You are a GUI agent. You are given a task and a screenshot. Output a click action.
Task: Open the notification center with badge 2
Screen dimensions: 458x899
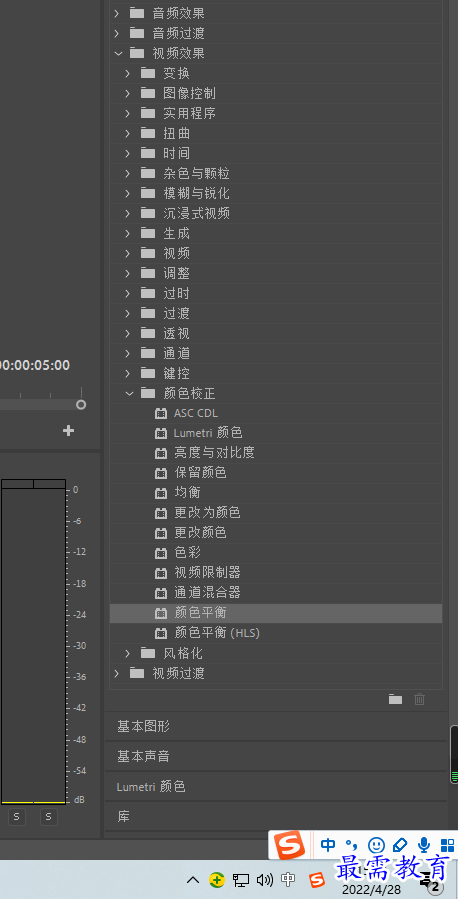pyautogui.click(x=430, y=884)
